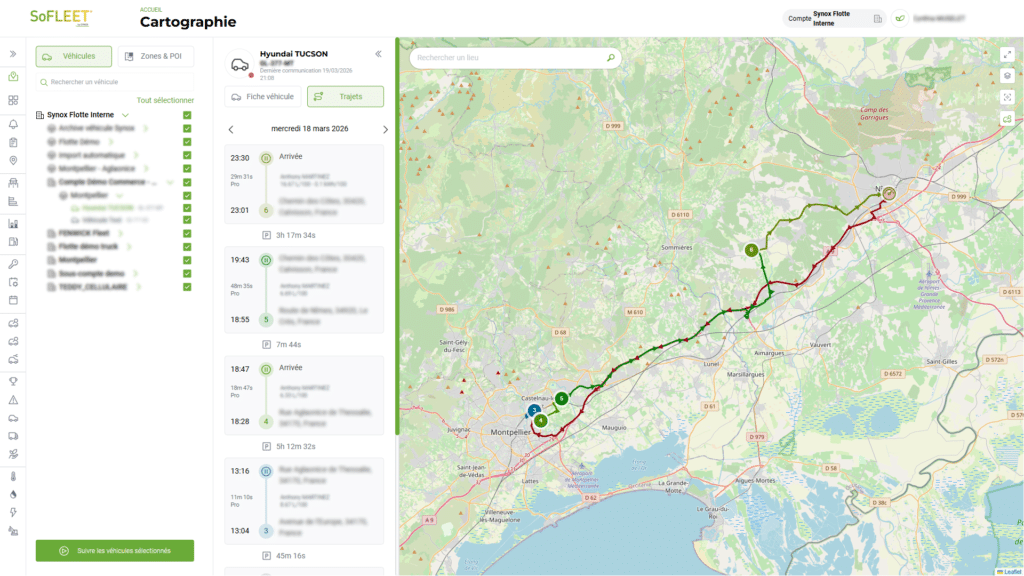The height and width of the screenshot is (576, 1024).
Task: Open the dashboard grid sidebar icon
Action: 13,101
